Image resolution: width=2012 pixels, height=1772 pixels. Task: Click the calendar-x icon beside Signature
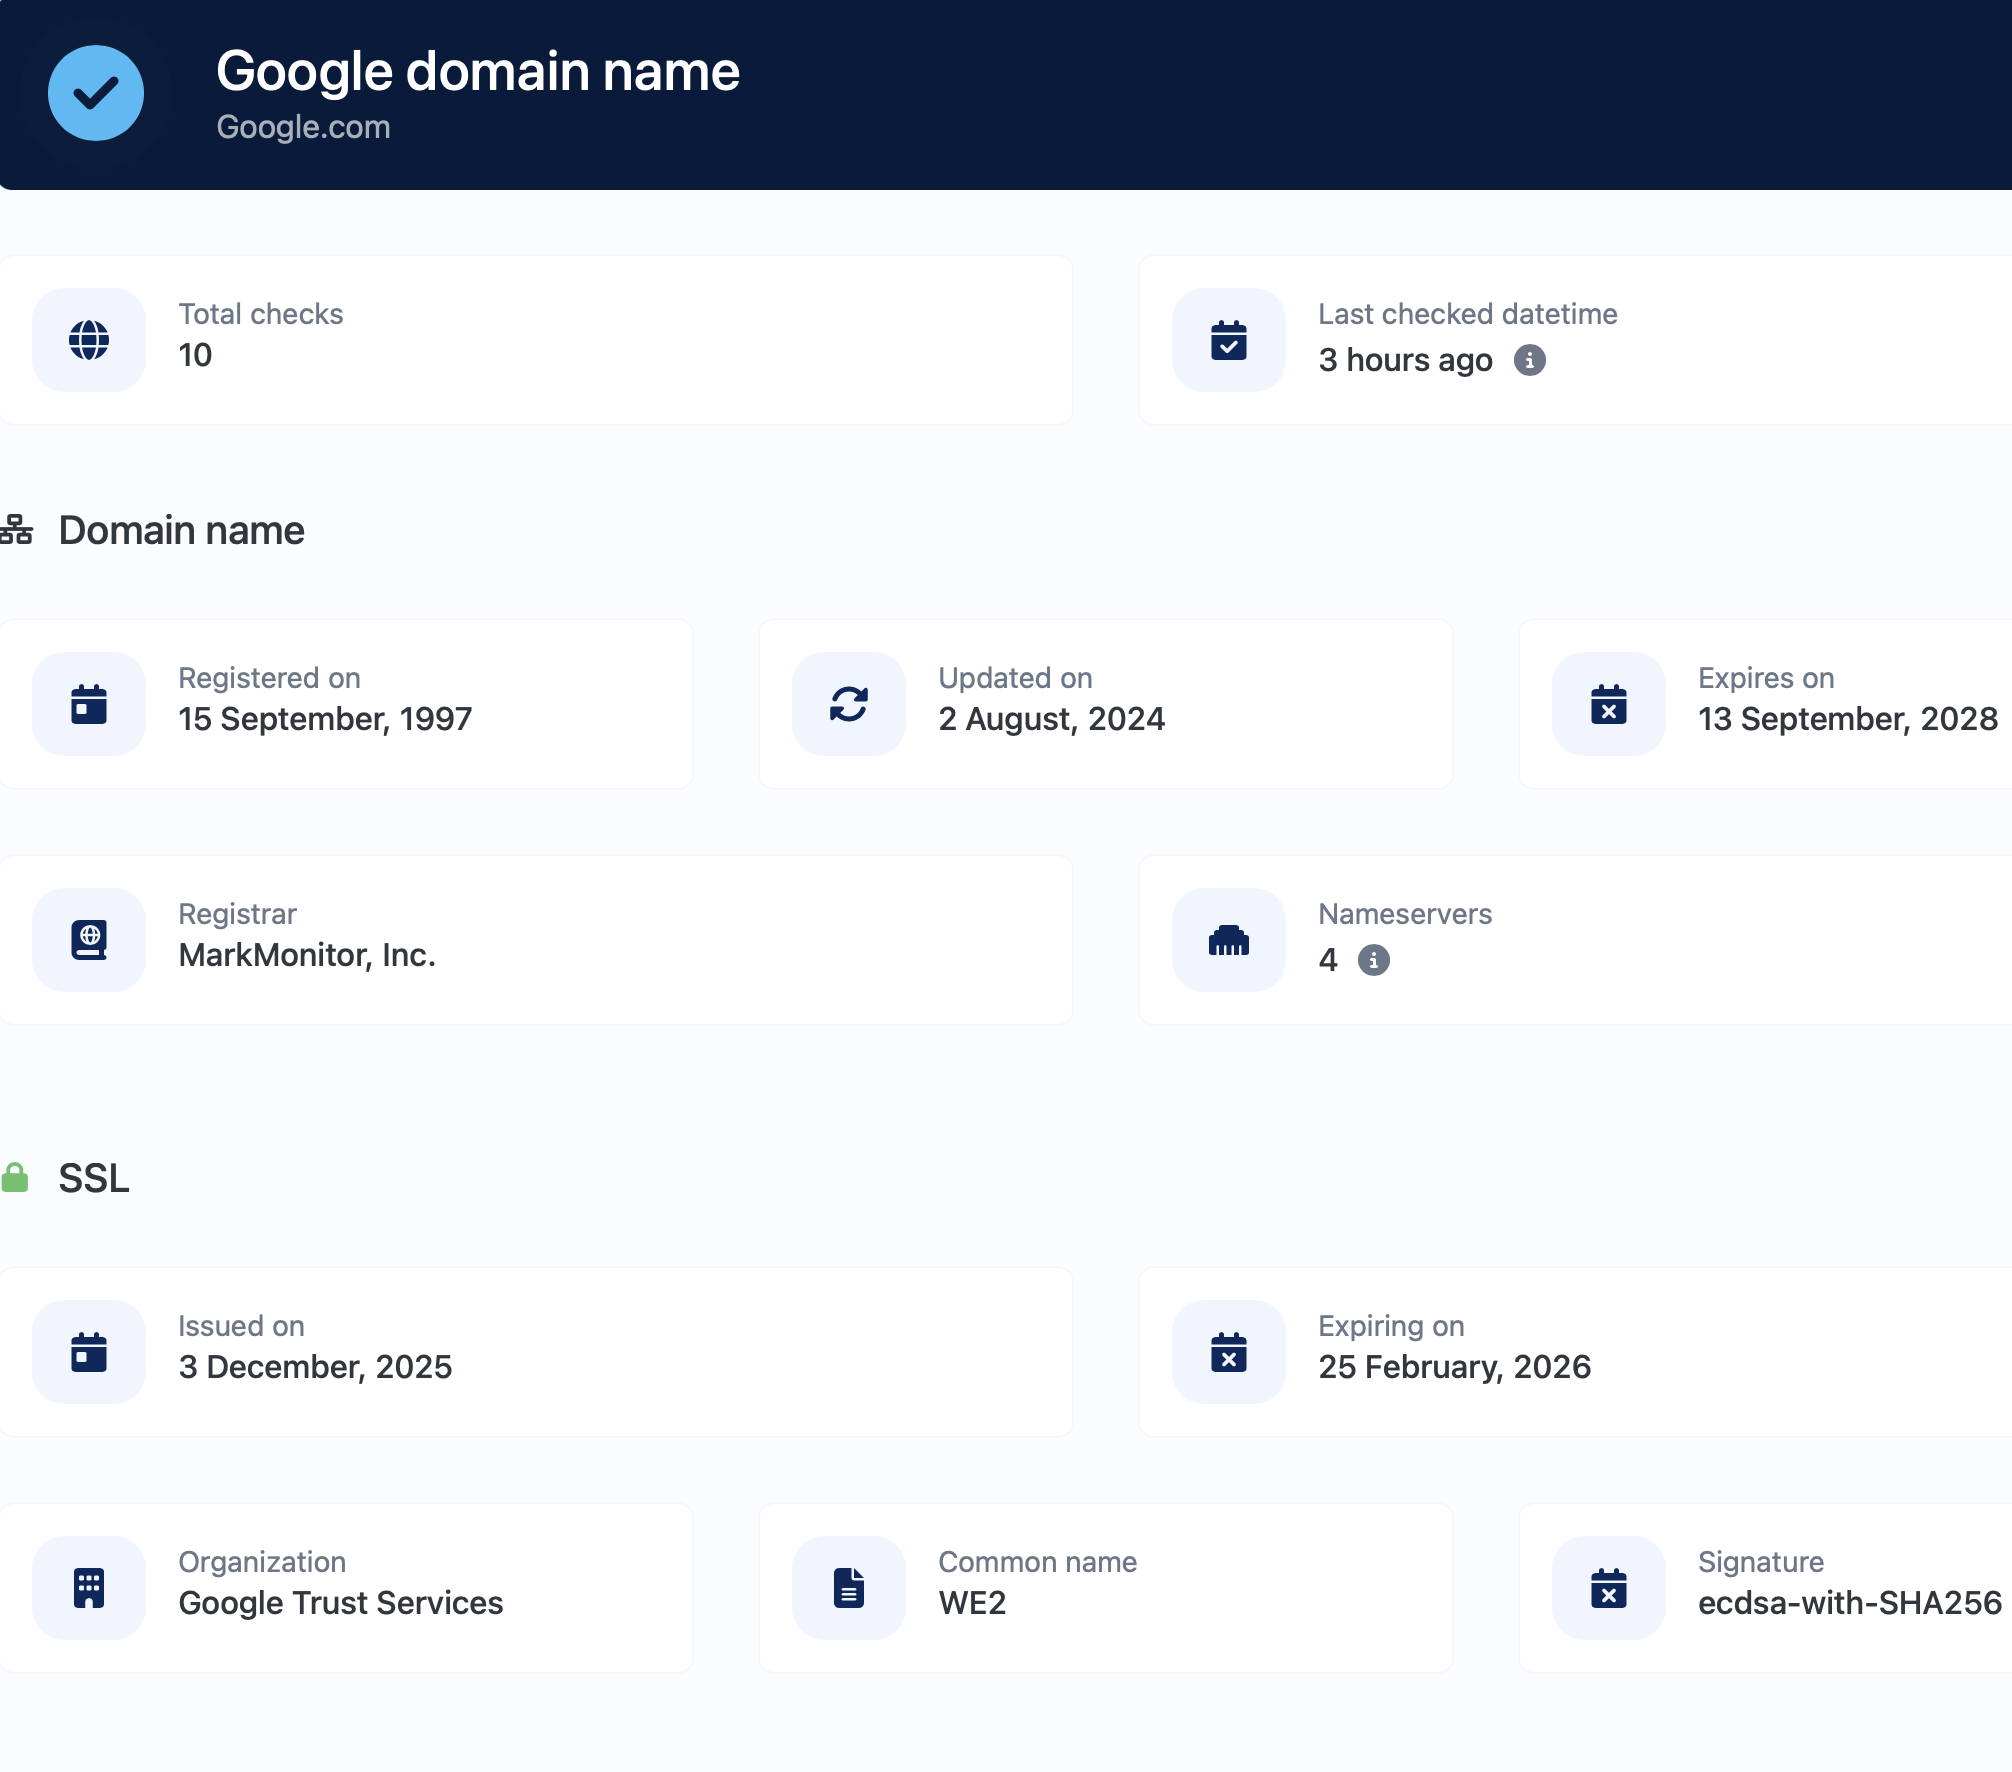(1608, 1588)
